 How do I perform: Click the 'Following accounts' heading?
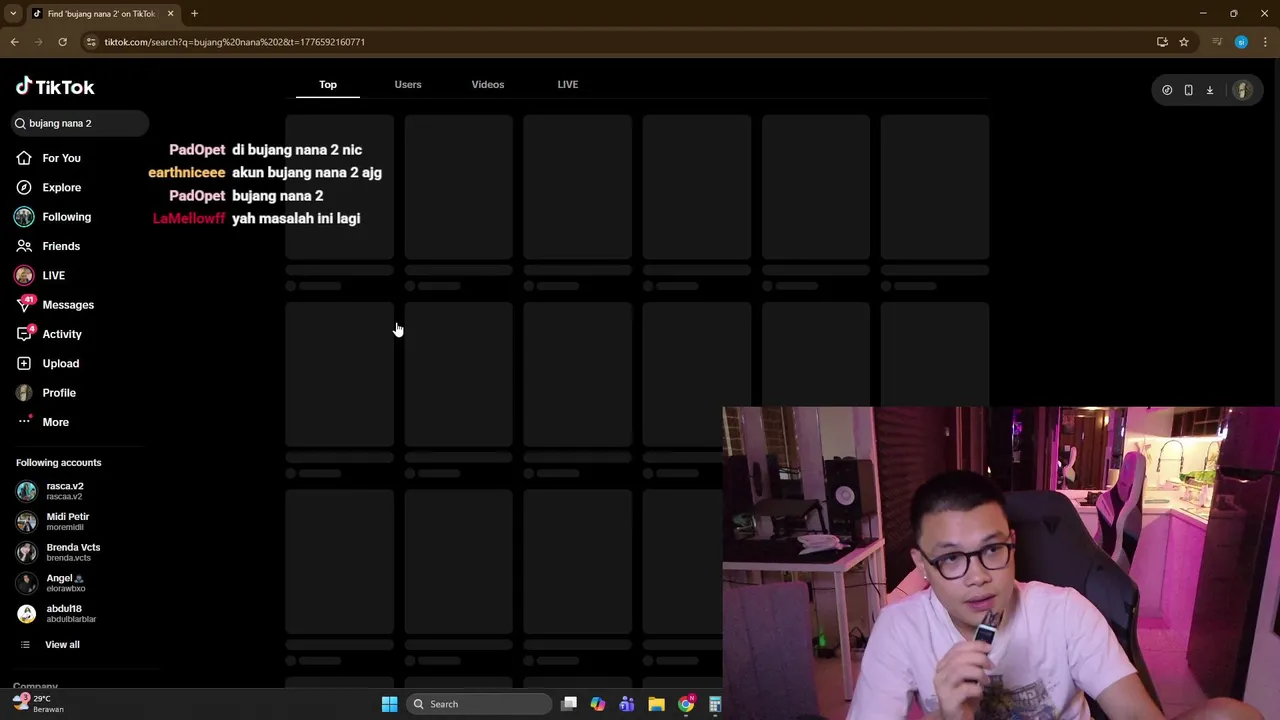click(59, 463)
